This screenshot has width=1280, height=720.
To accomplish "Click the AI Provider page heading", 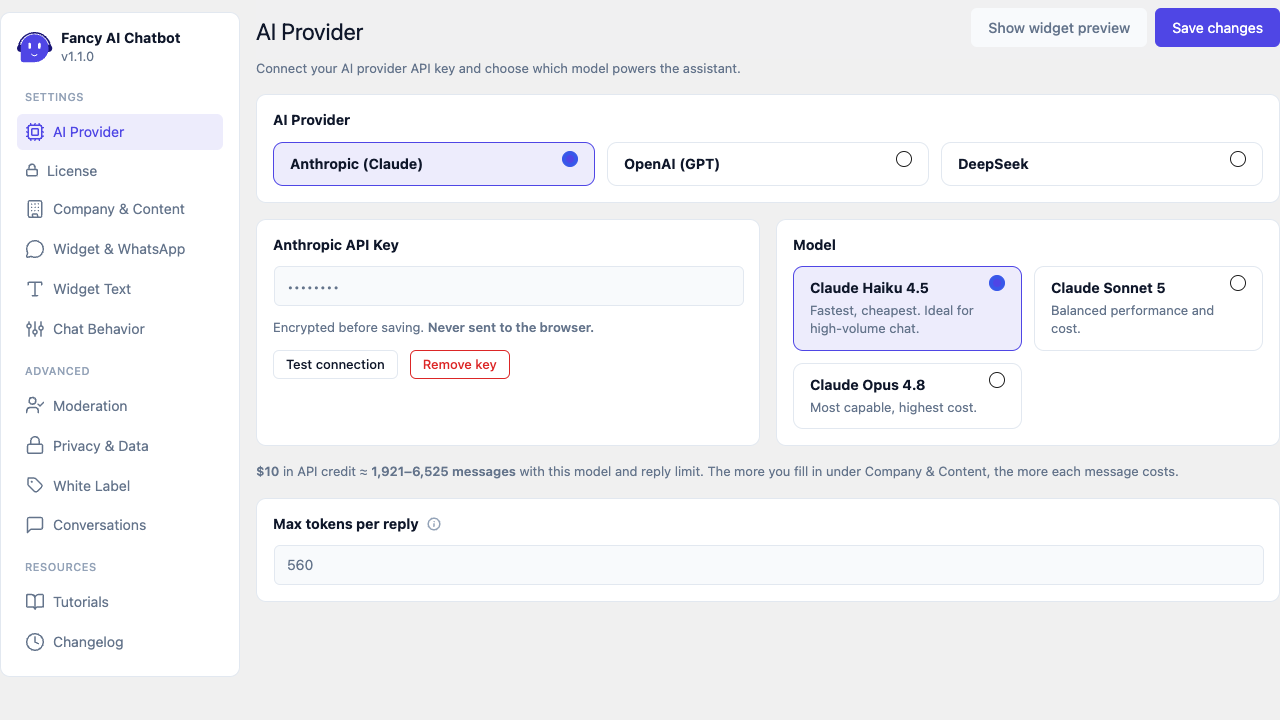I will click(x=310, y=32).
